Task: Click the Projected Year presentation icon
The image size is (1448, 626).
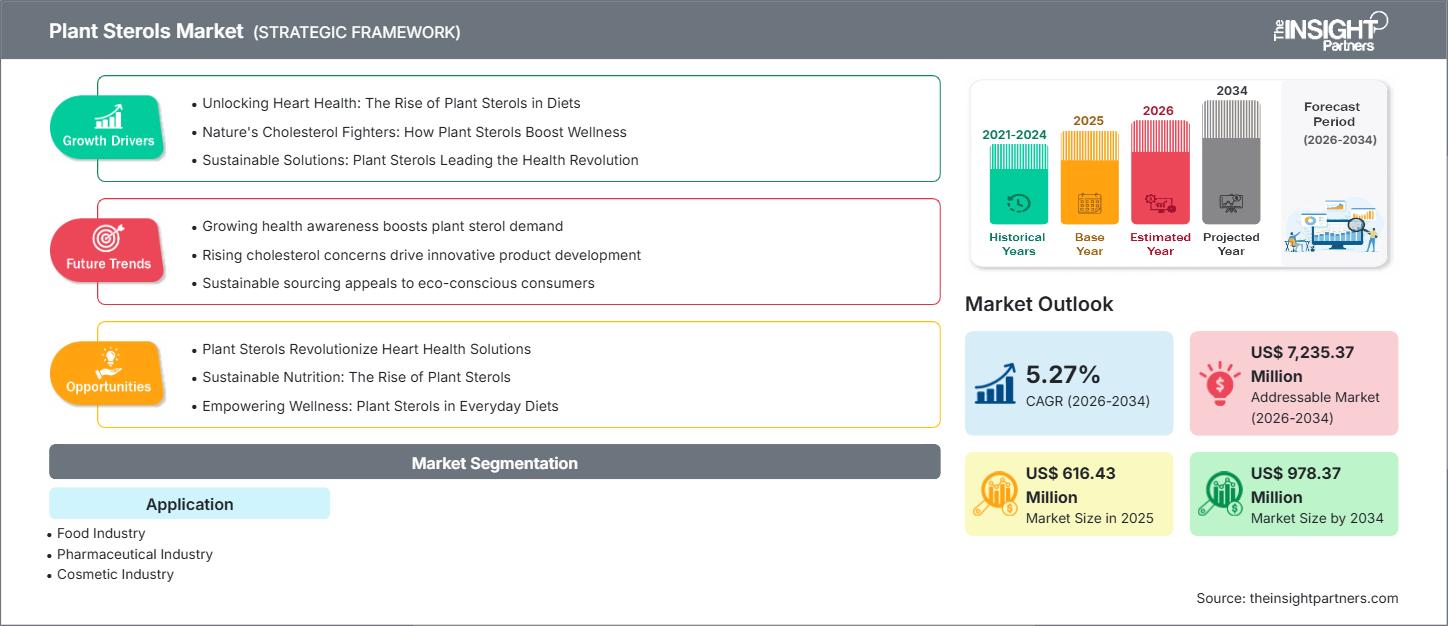Action: tap(1231, 205)
